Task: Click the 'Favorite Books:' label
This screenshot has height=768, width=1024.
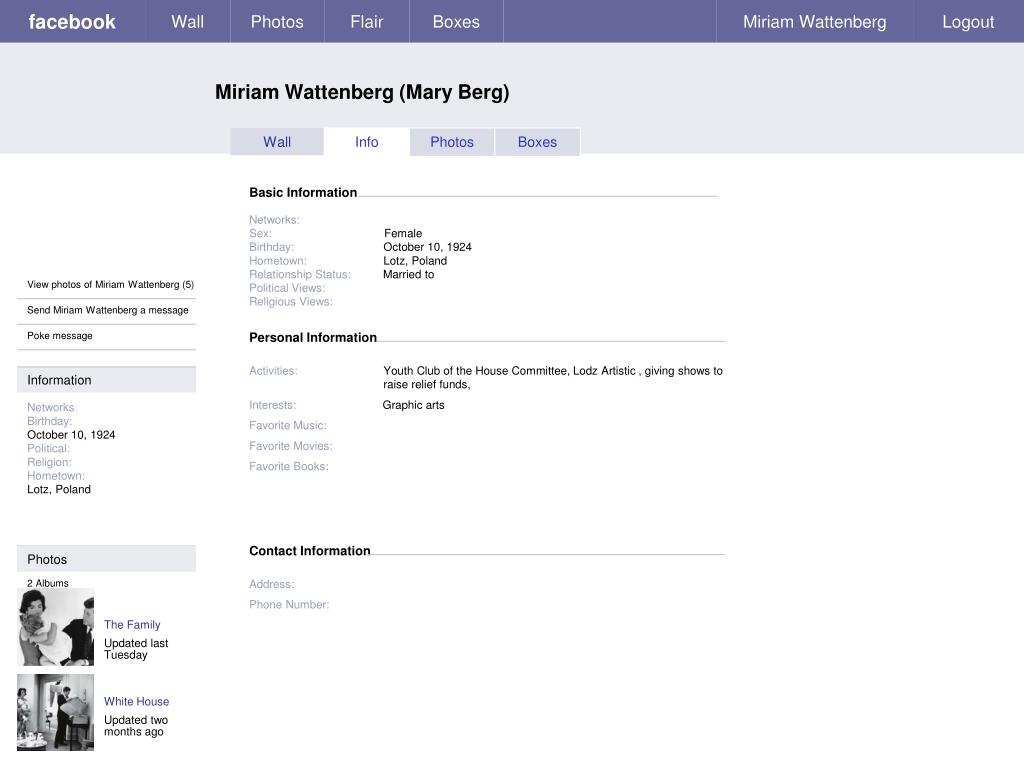Action: tap(289, 466)
